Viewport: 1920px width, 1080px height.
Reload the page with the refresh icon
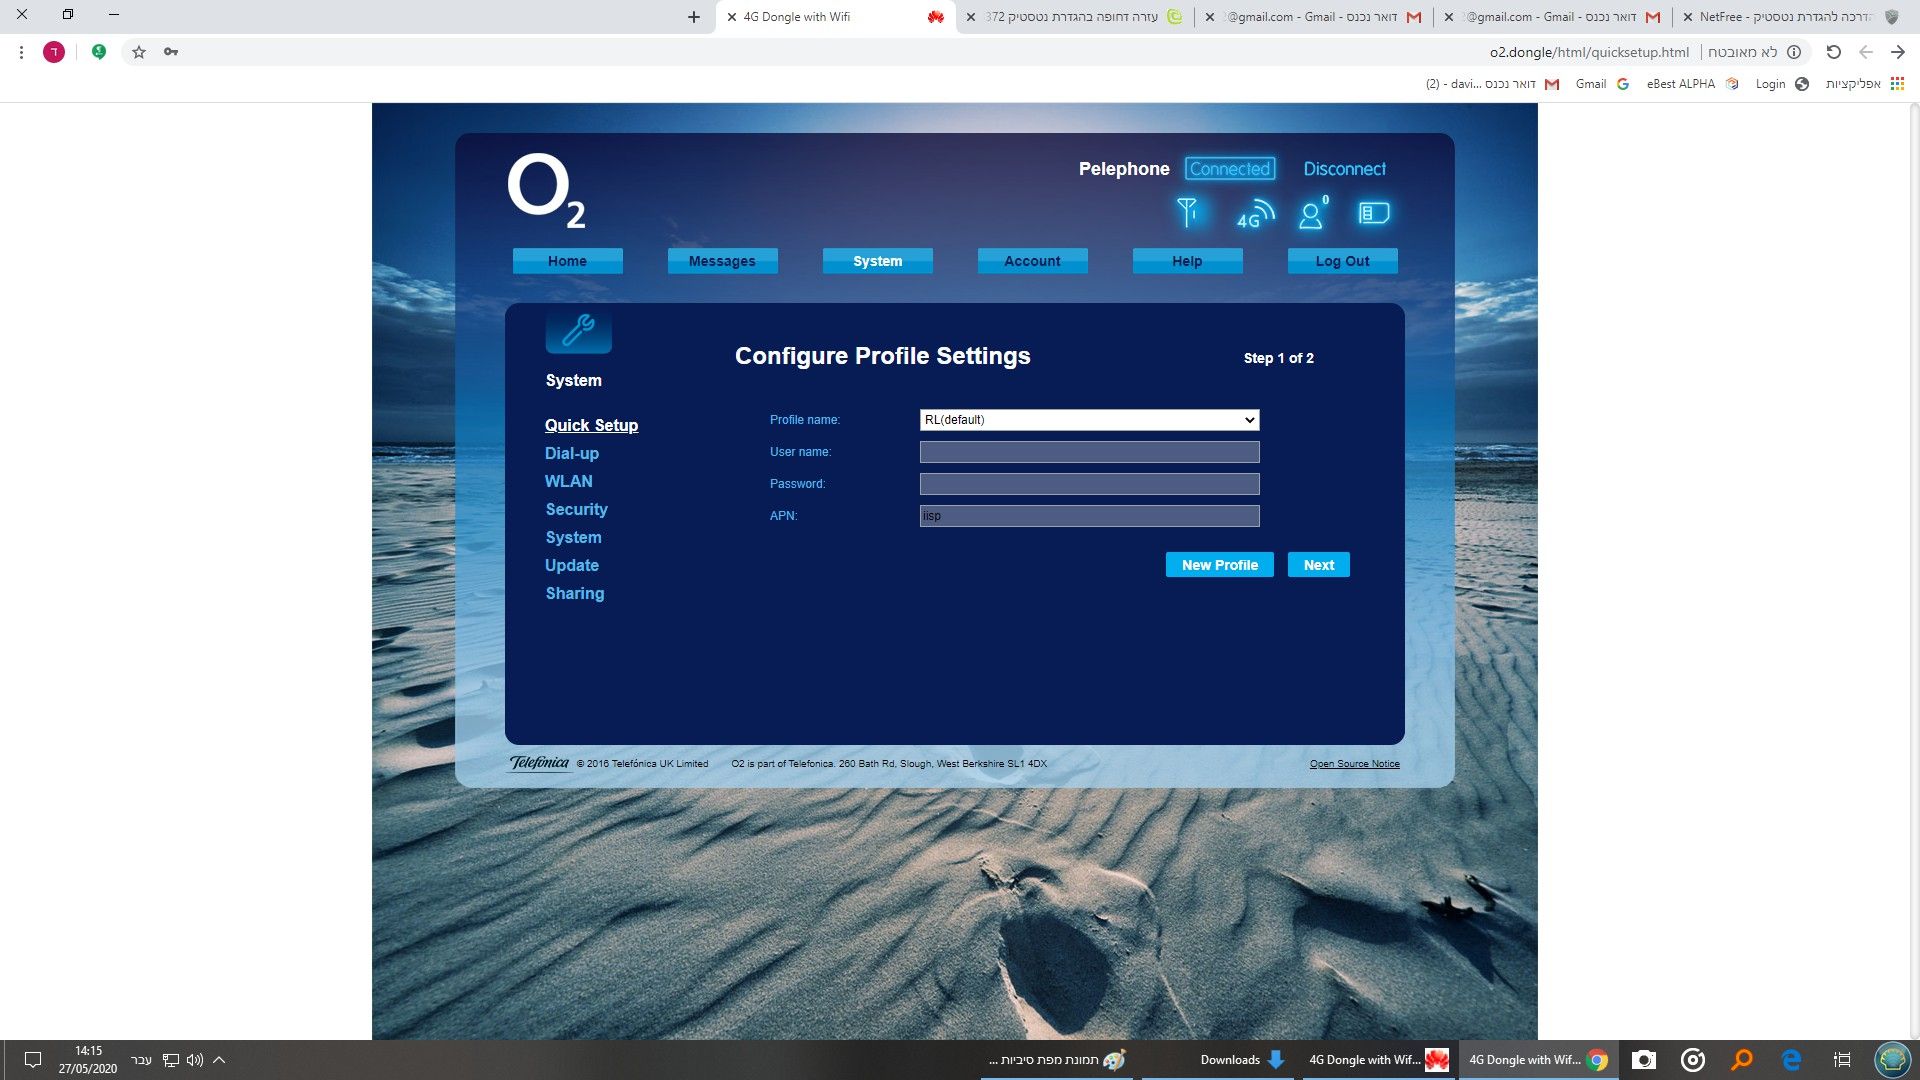pos(1833,52)
